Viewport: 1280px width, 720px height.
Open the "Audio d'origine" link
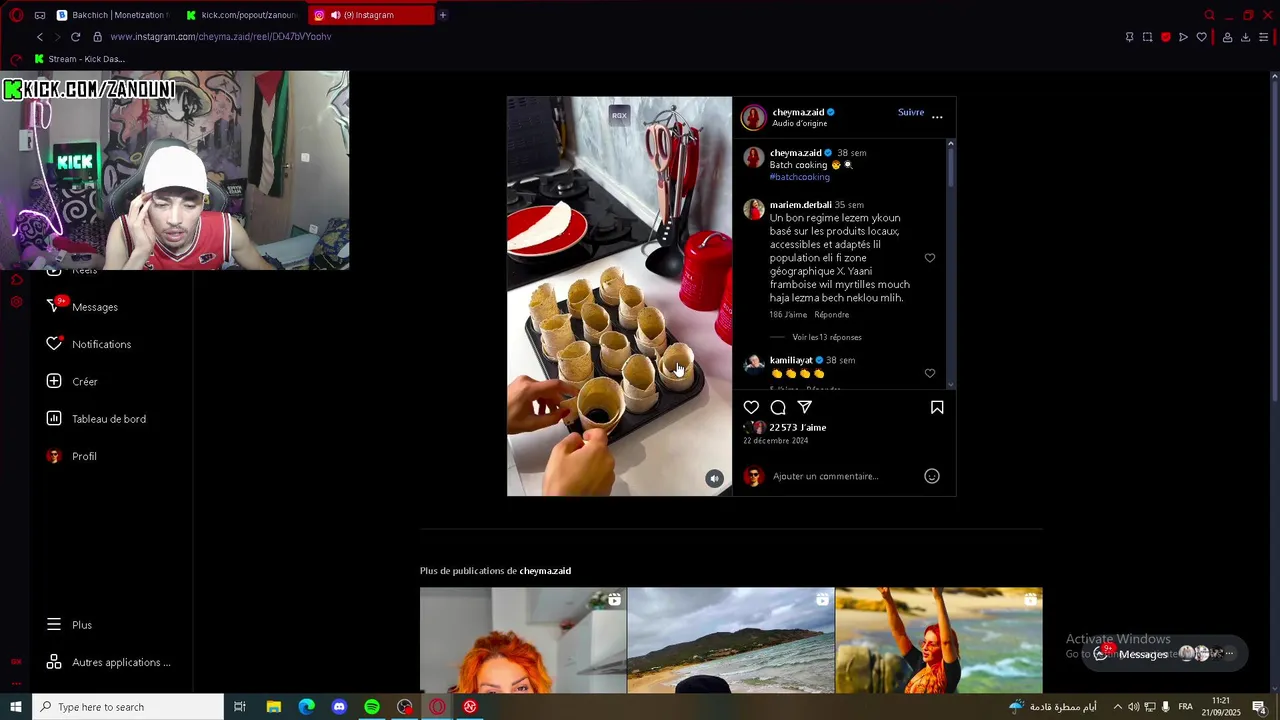coord(799,123)
